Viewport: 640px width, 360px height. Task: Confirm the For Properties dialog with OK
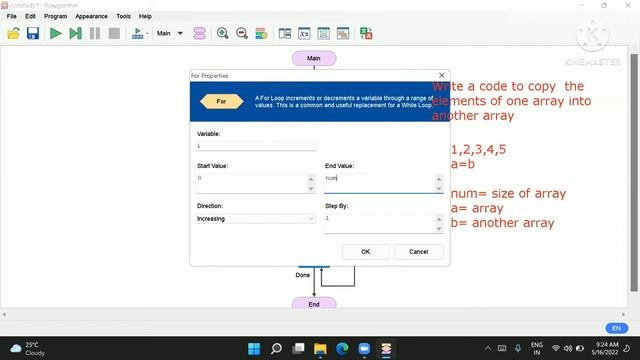[366, 252]
